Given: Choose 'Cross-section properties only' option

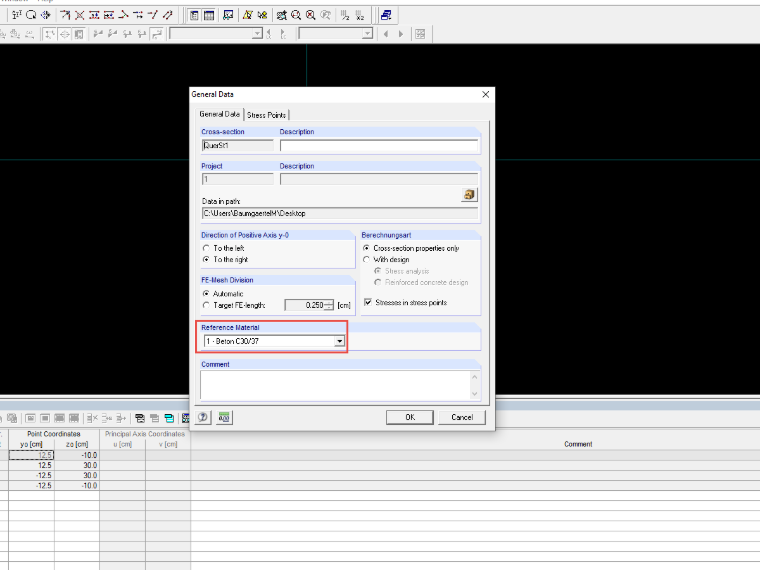Looking at the screenshot, I should 366,248.
